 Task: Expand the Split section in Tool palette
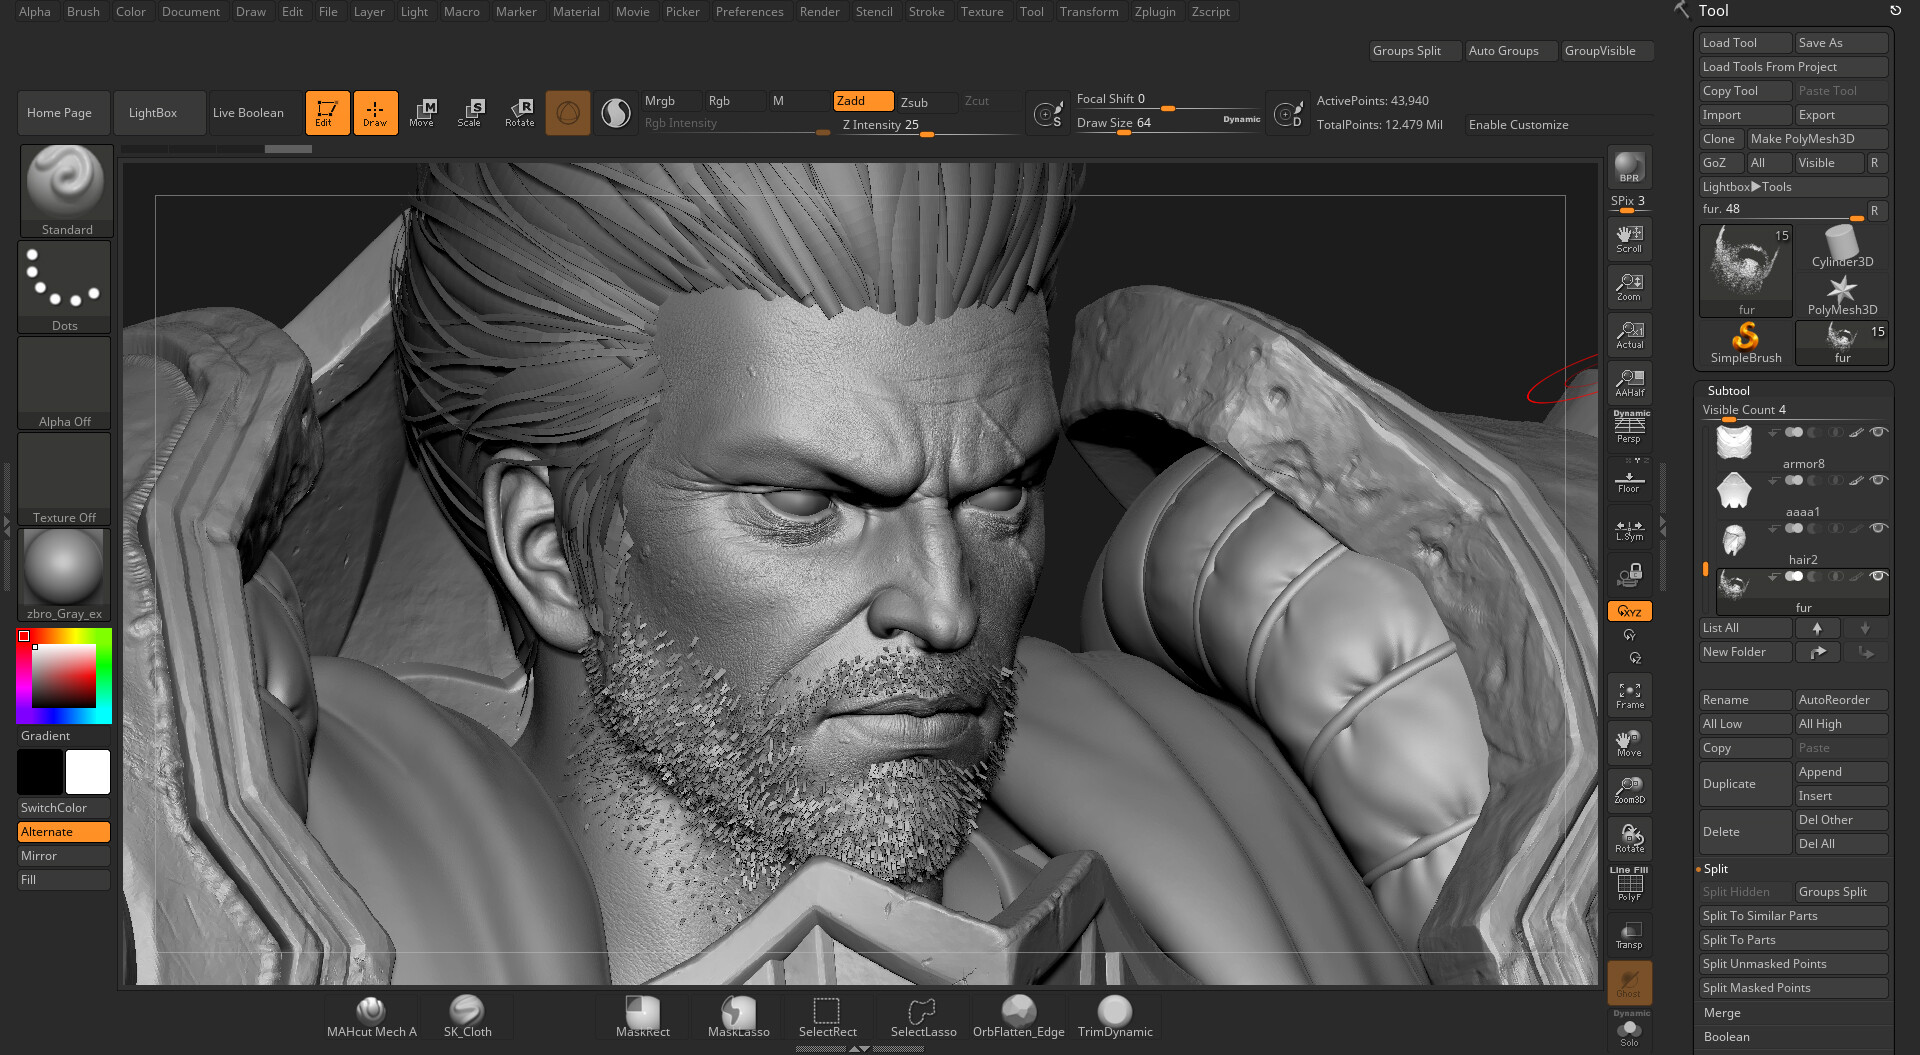(x=1716, y=868)
